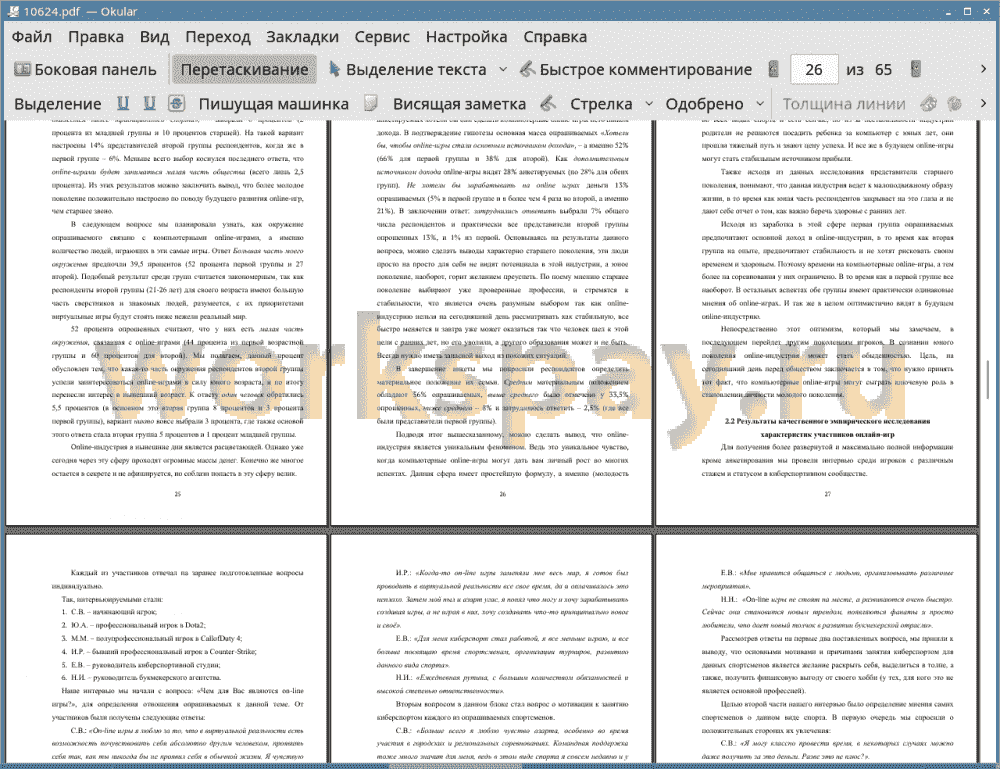The image size is (1000, 769).
Task: Expand the Выделение текста dropdown arrow
Action: pyautogui.click(x=503, y=70)
